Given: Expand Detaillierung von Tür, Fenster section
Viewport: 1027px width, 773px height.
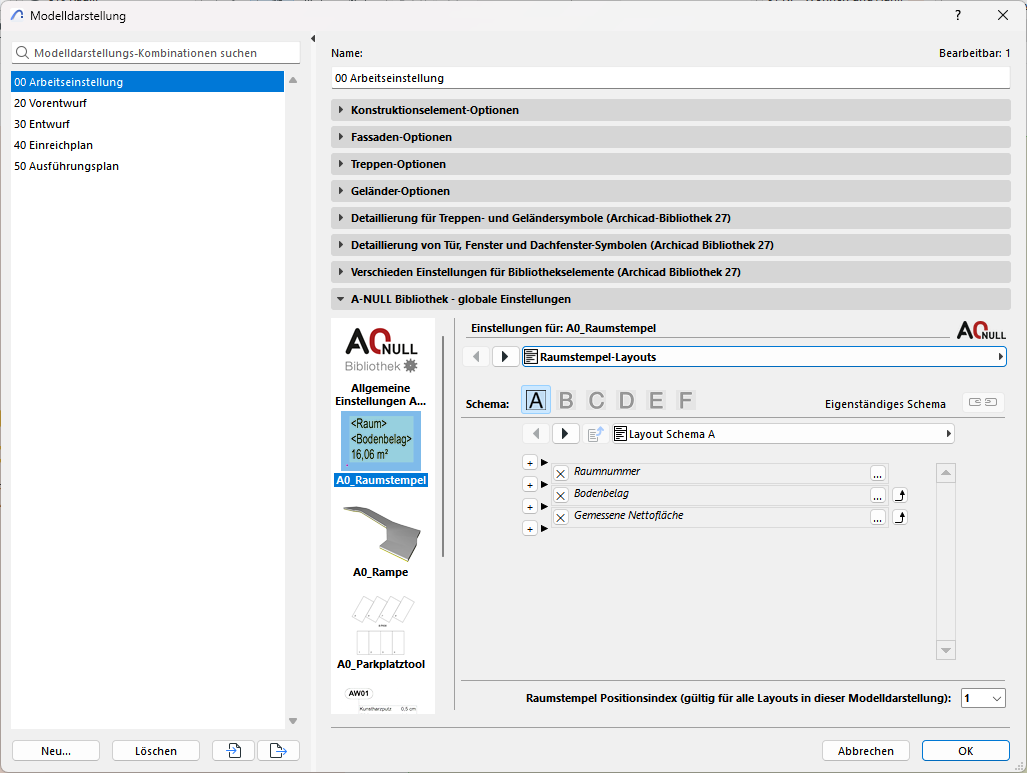Looking at the screenshot, I should click(x=671, y=245).
